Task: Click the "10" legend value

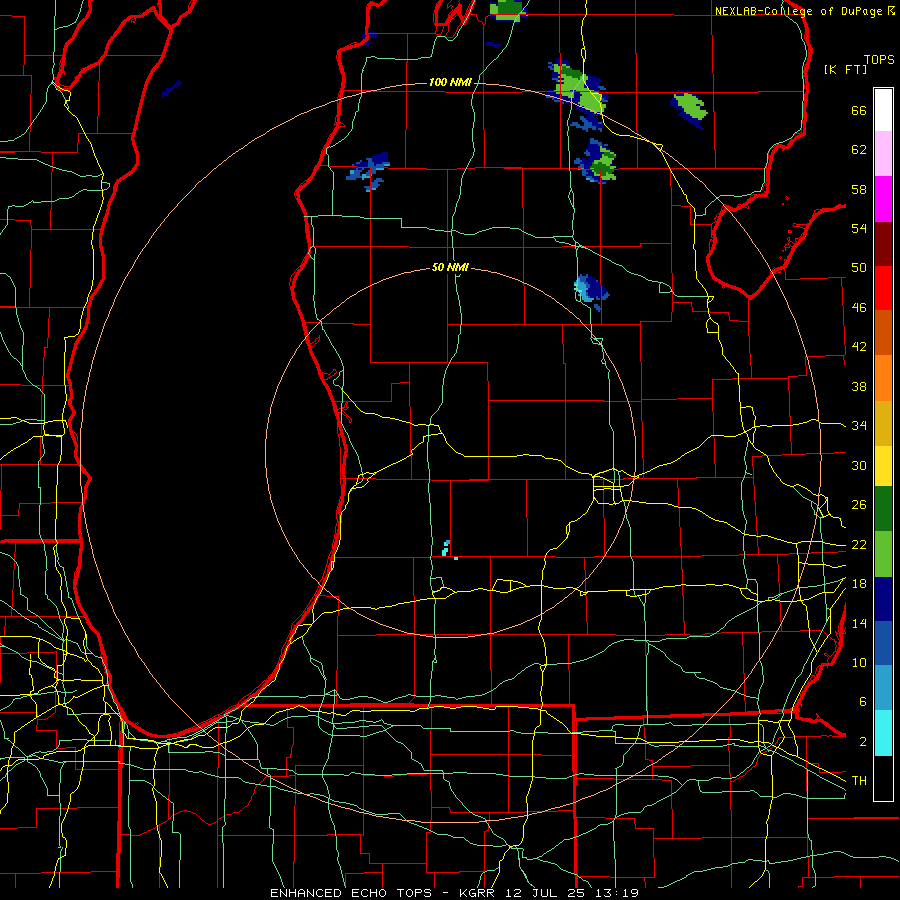Action: click(859, 662)
